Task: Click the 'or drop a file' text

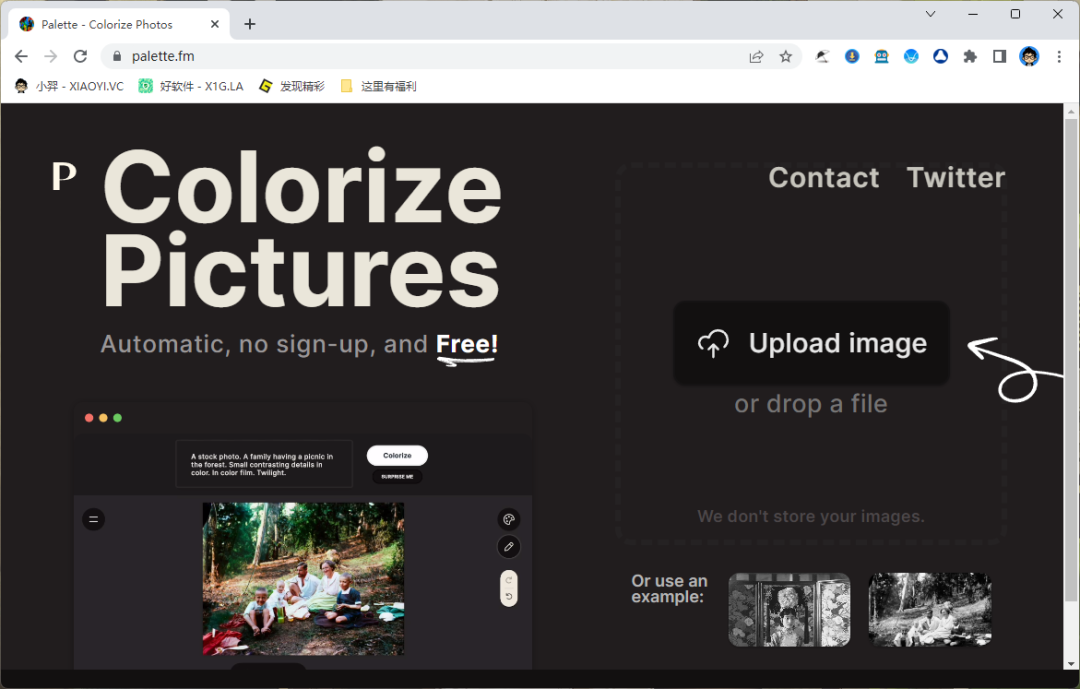Action: [811, 404]
